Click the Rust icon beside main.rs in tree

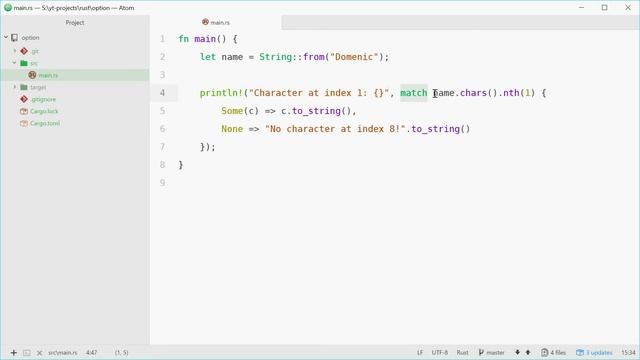coord(32,75)
